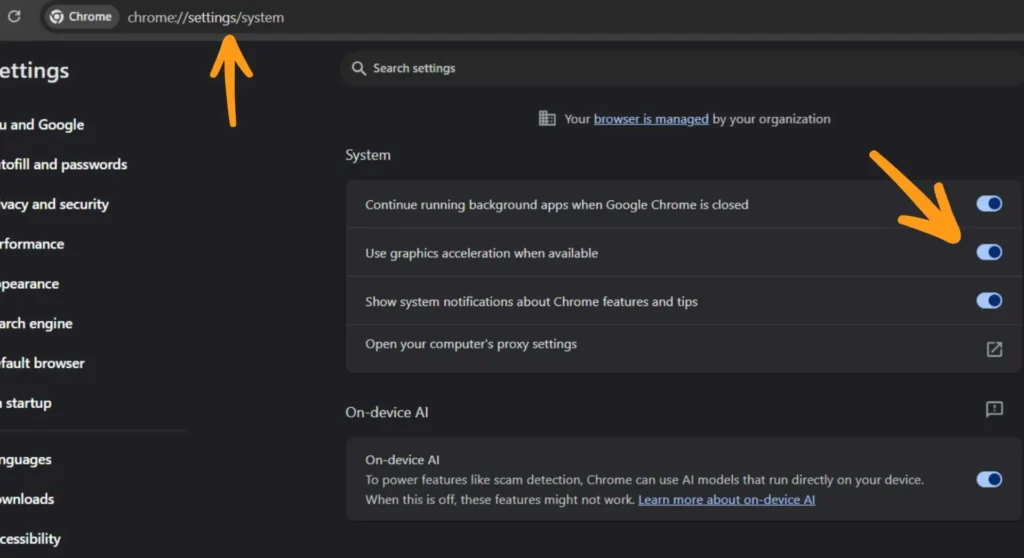The width and height of the screenshot is (1024, 558).
Task: Open On startup settings section
Action: (x=25, y=403)
